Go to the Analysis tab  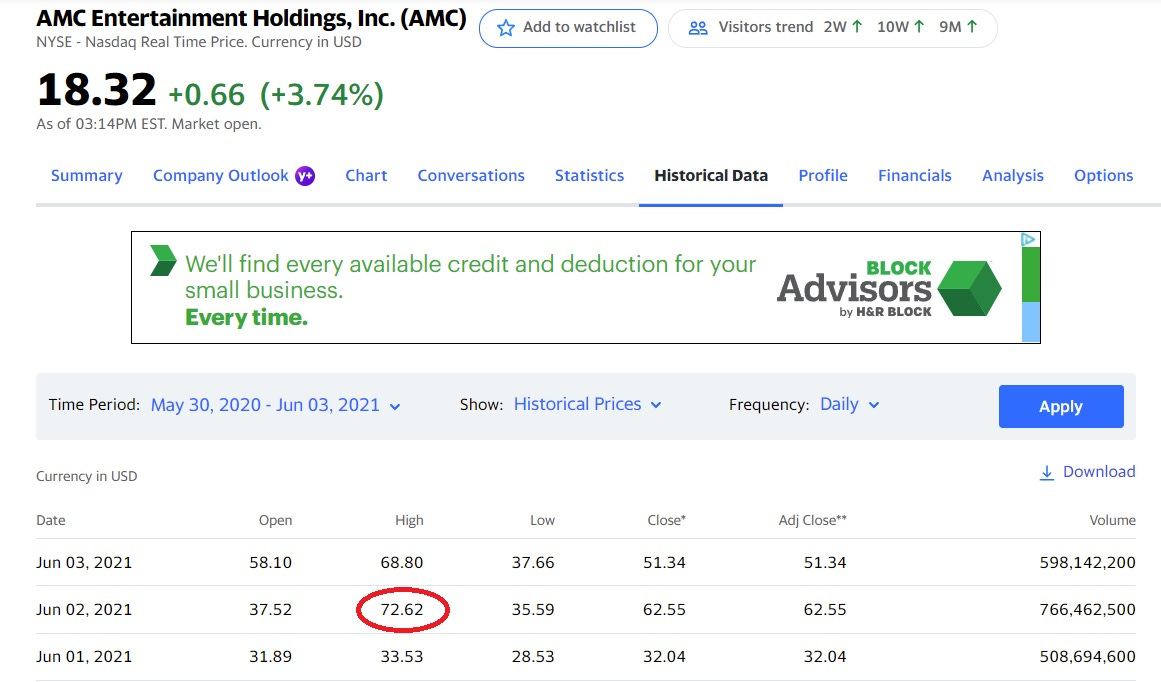coord(1013,175)
